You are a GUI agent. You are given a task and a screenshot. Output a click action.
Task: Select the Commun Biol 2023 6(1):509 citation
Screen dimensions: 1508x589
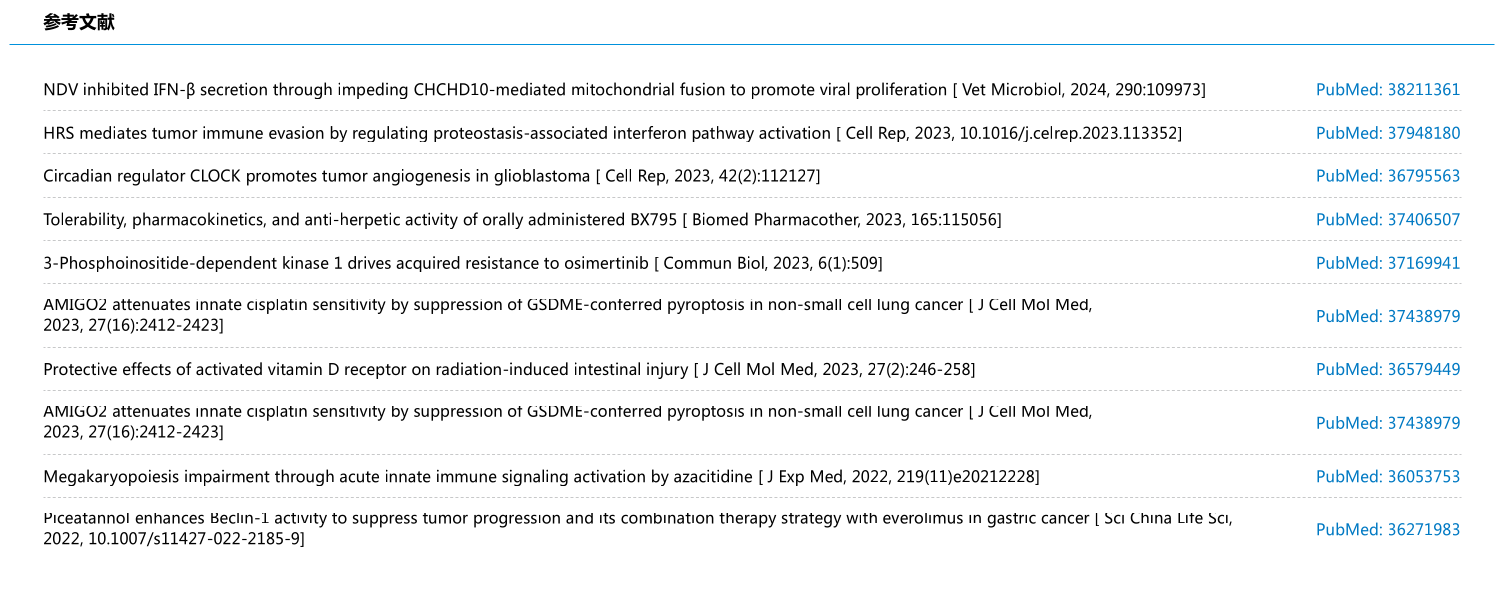(769, 263)
